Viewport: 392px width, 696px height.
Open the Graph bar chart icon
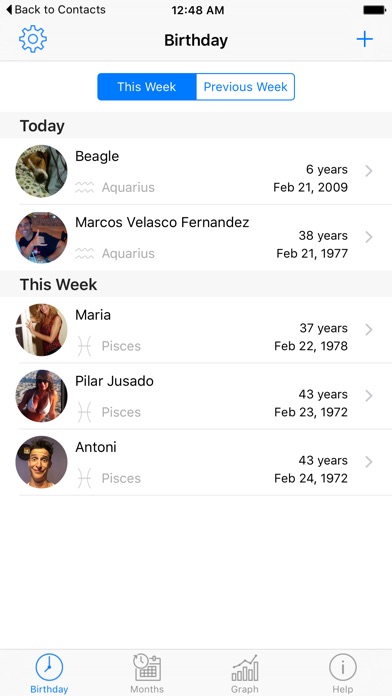(x=245, y=668)
